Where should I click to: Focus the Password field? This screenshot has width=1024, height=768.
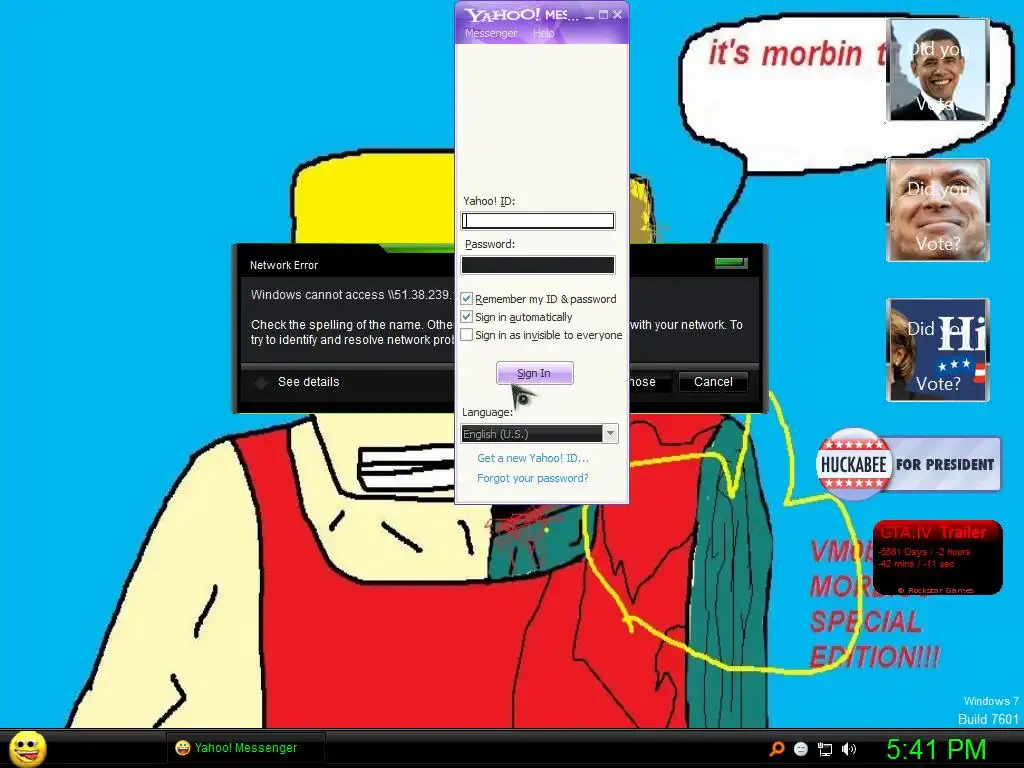click(x=537, y=264)
